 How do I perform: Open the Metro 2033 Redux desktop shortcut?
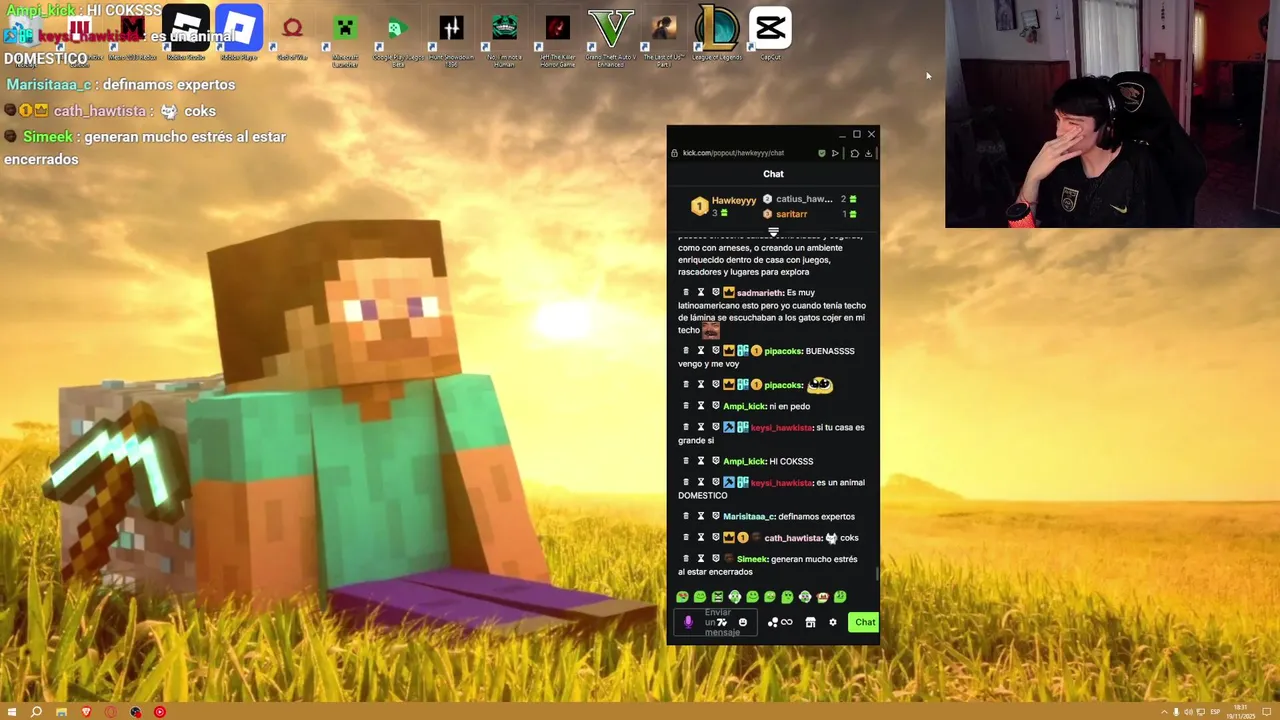pyautogui.click(x=132, y=33)
